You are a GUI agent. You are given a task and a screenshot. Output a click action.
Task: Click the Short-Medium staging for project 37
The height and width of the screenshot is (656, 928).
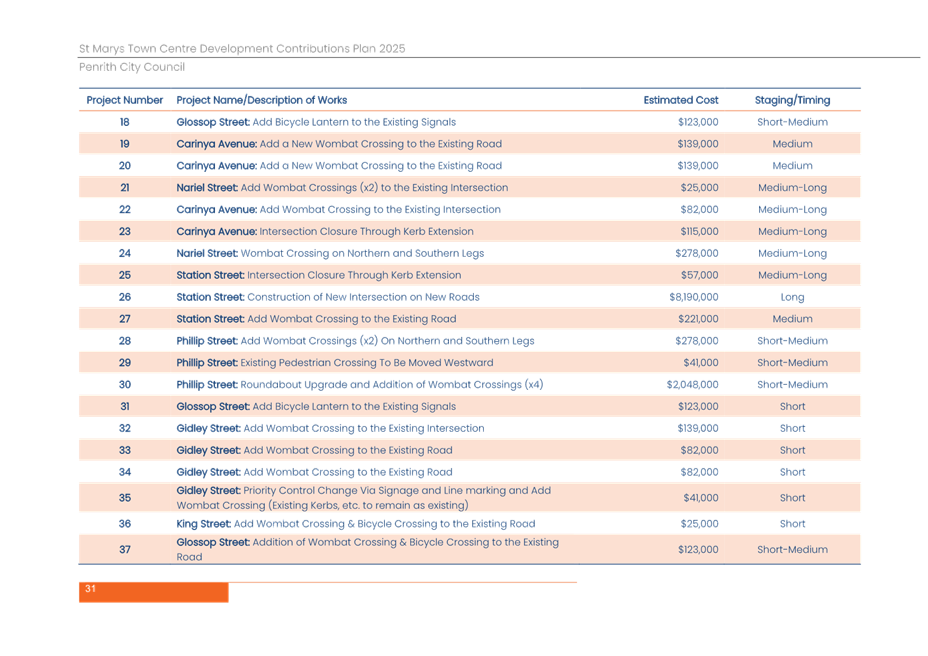[x=792, y=549]
